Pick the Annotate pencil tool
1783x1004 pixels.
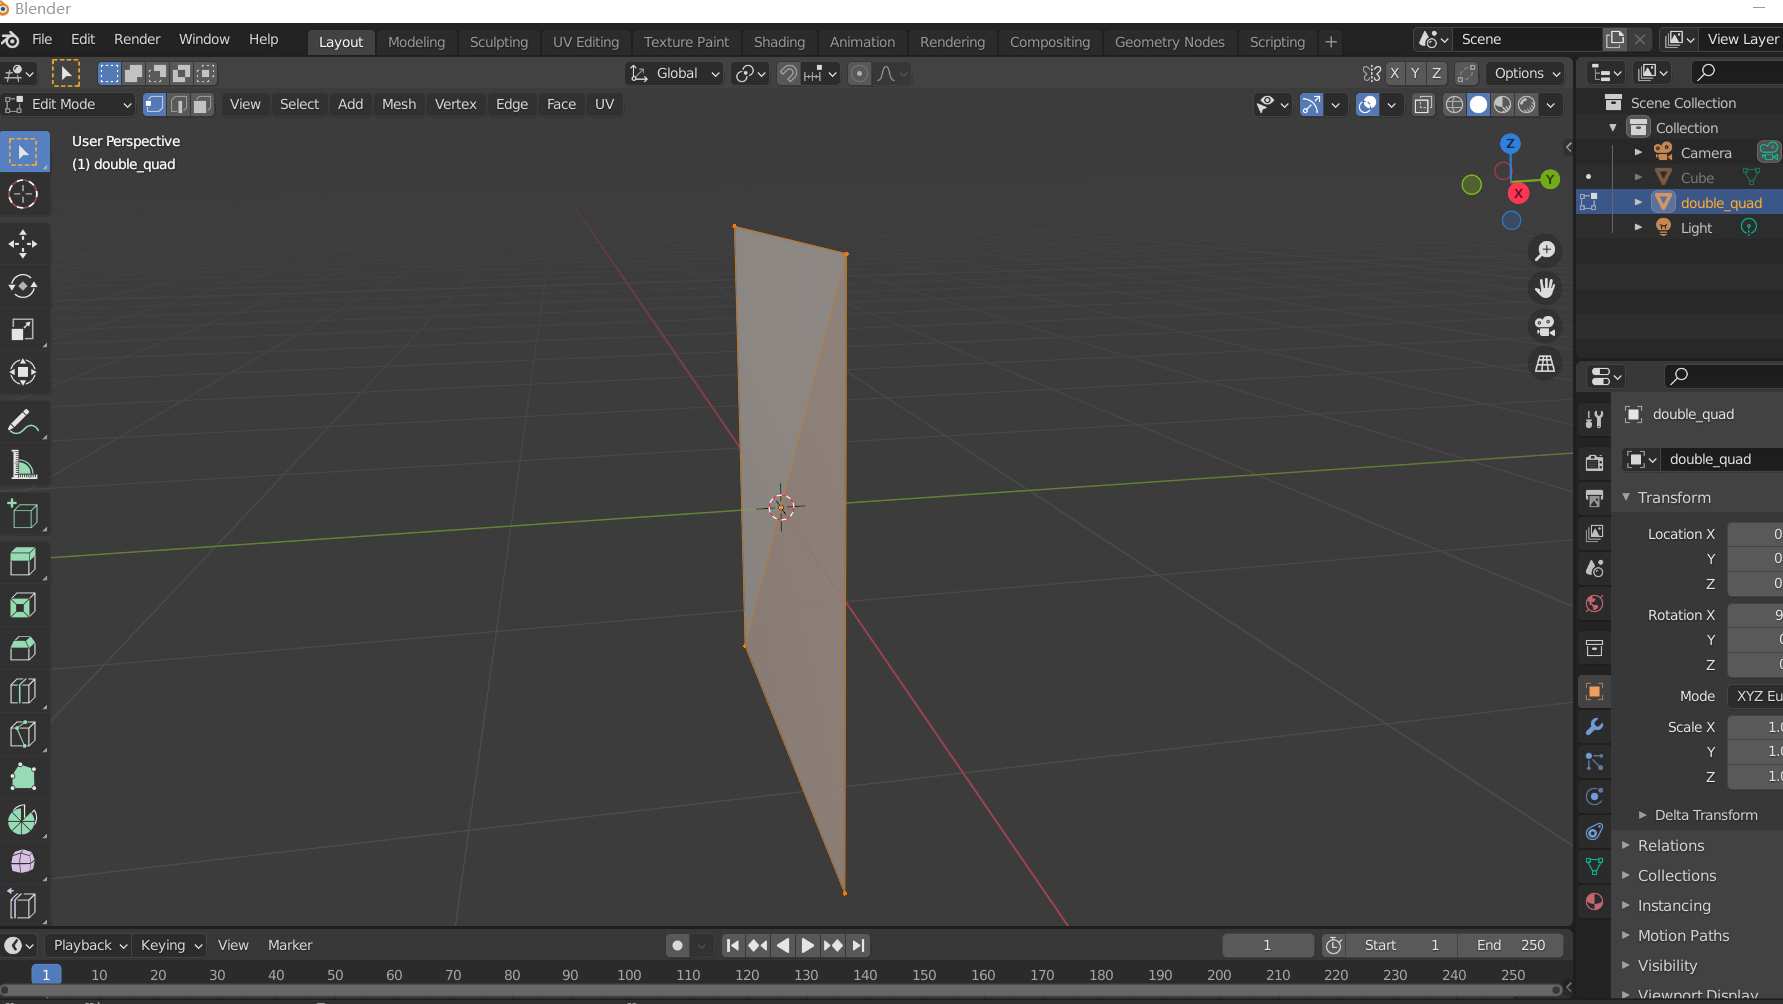[x=23, y=422]
